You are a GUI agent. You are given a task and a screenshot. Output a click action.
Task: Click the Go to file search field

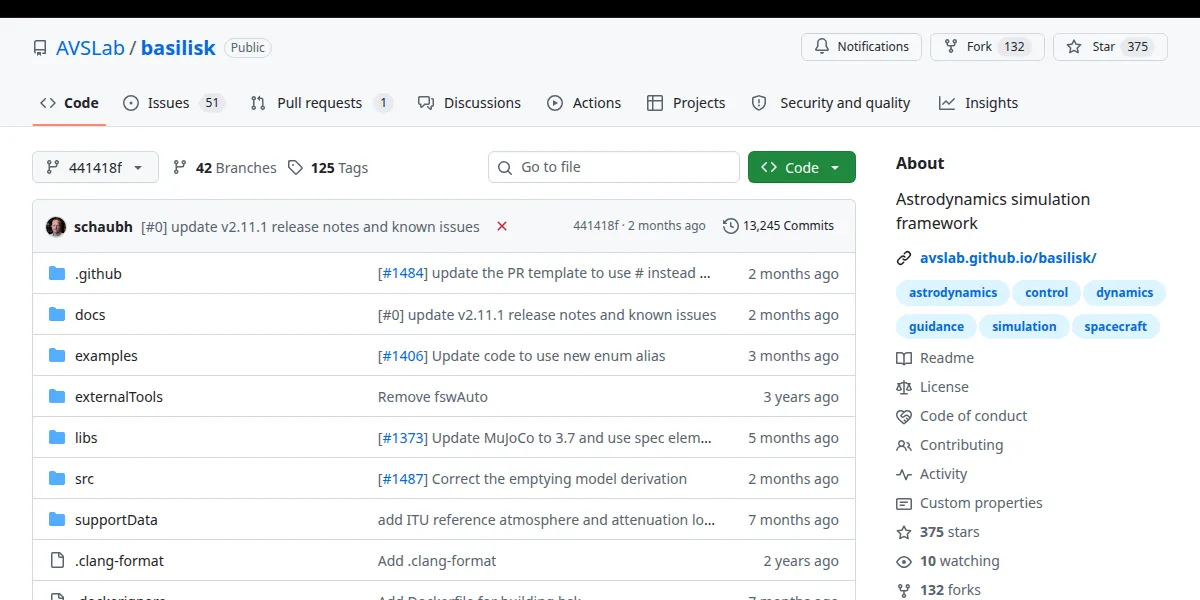(614, 167)
